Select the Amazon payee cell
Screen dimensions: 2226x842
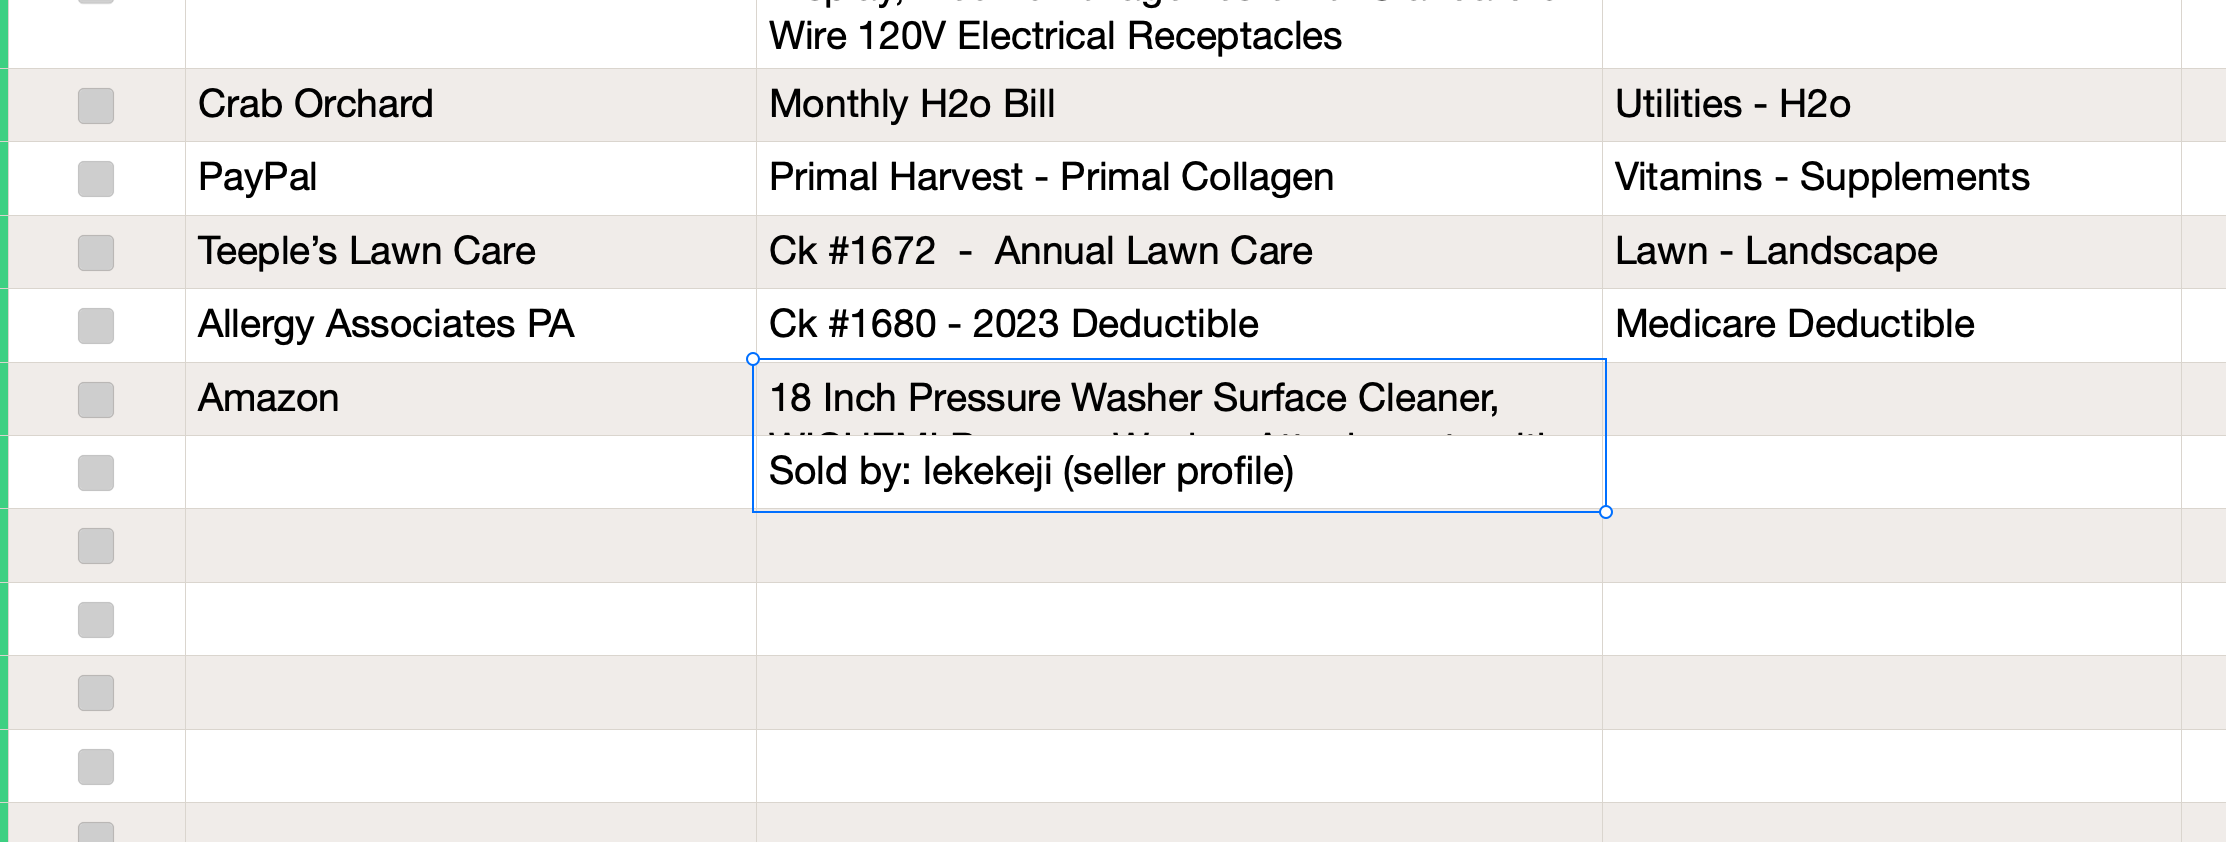point(471,399)
